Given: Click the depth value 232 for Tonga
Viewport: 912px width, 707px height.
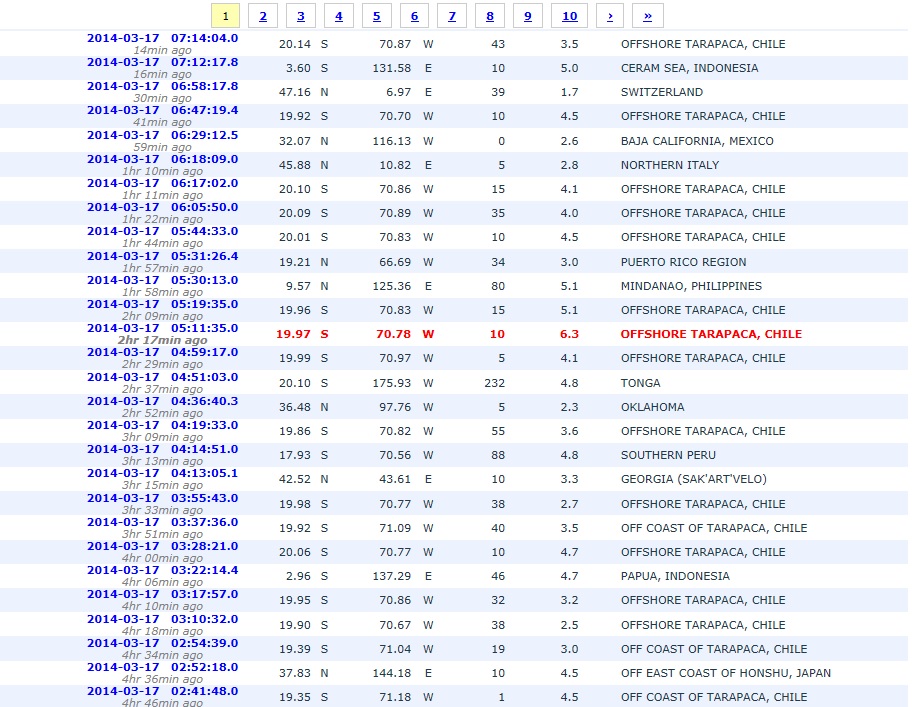Looking at the screenshot, I should 494,383.
